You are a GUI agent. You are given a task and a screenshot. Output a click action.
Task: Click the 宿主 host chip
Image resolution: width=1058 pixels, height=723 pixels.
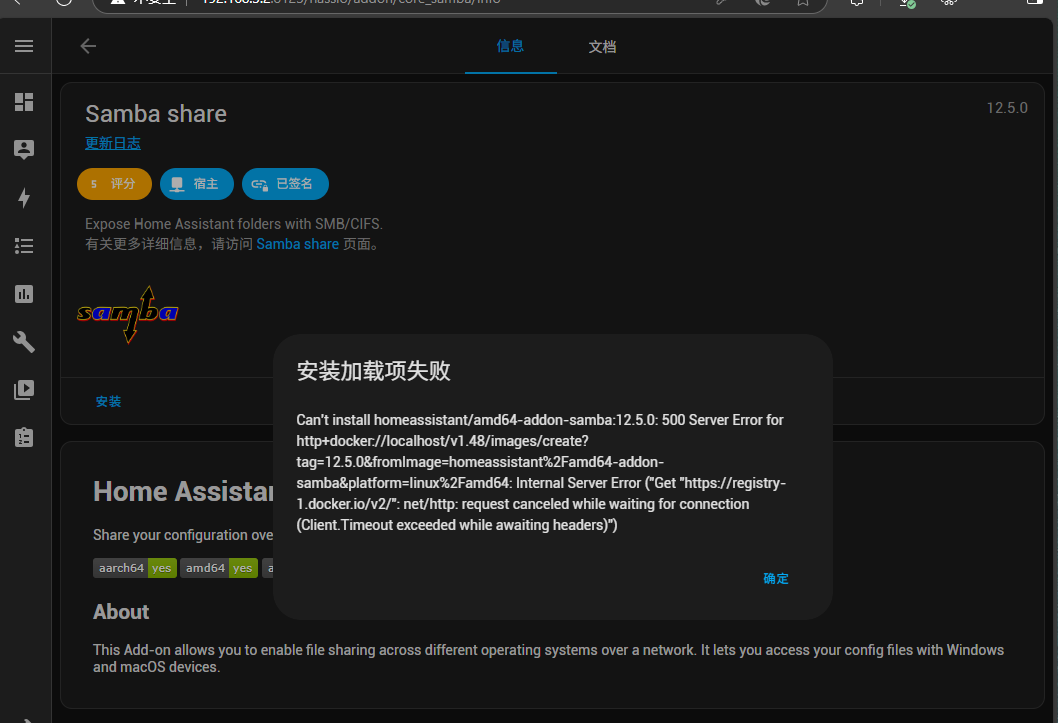click(x=197, y=184)
